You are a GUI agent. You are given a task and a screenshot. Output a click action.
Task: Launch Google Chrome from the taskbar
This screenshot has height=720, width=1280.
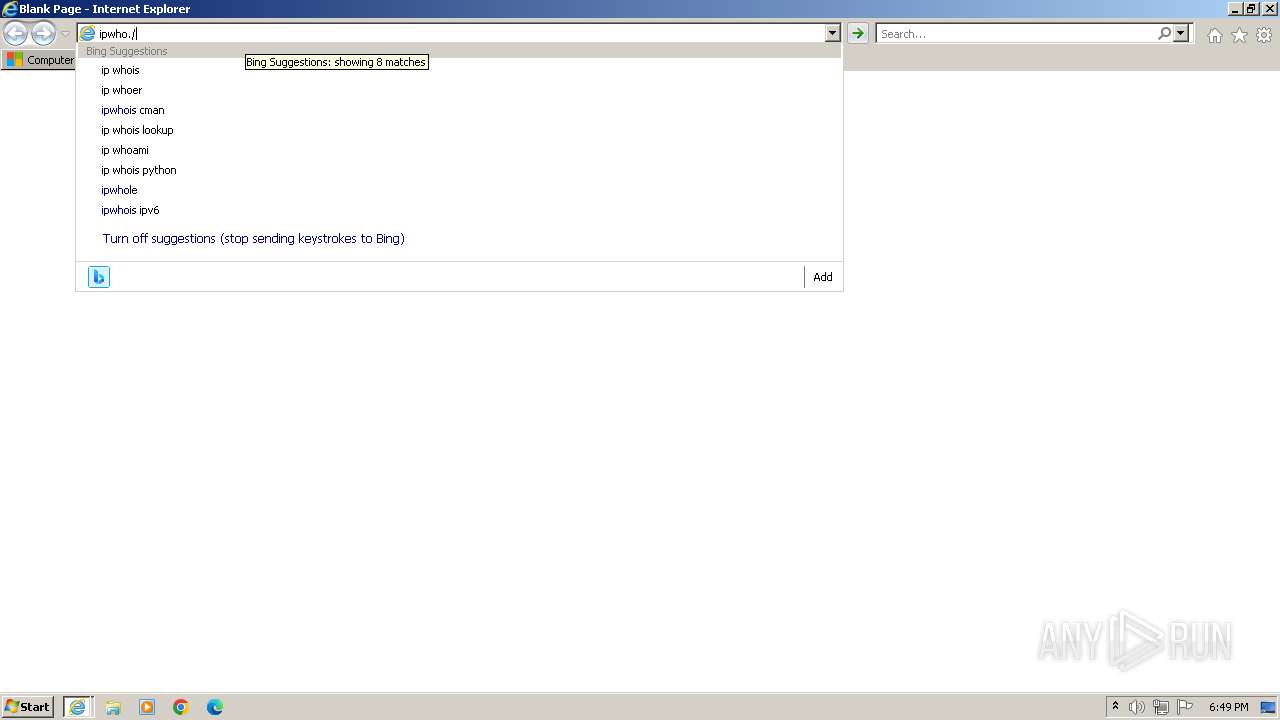181,707
